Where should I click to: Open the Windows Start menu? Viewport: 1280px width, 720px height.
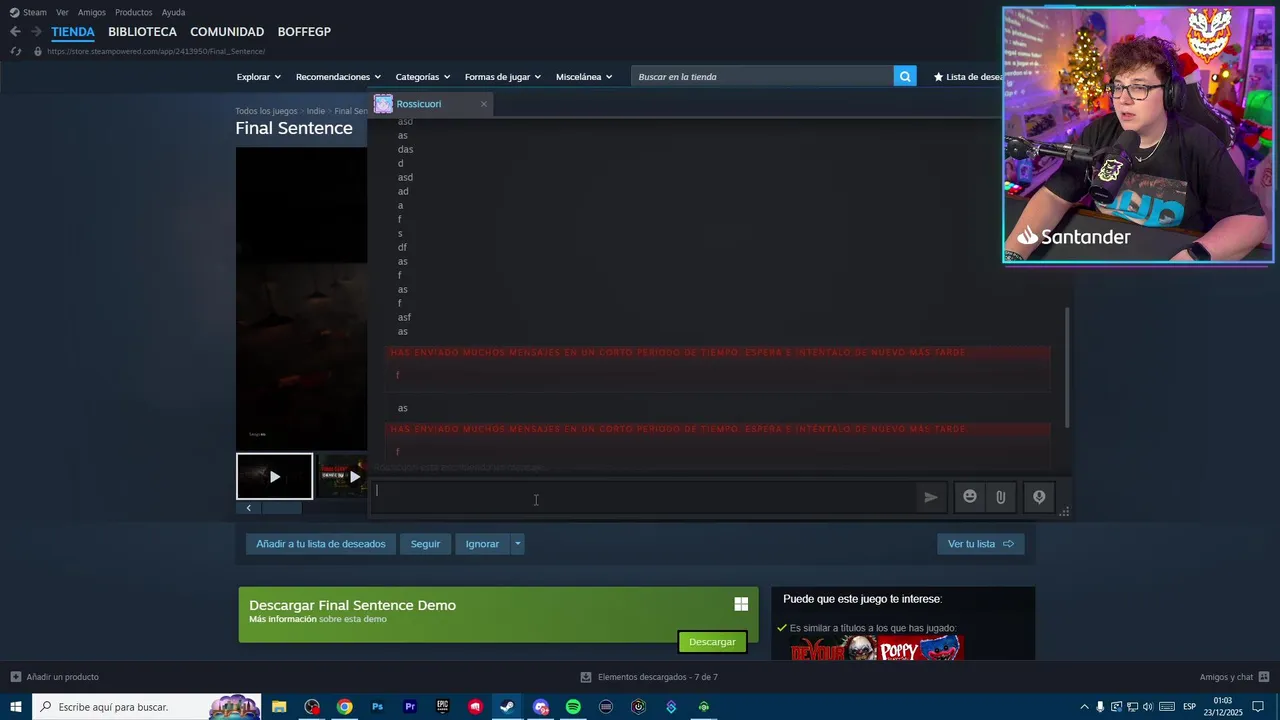point(16,707)
